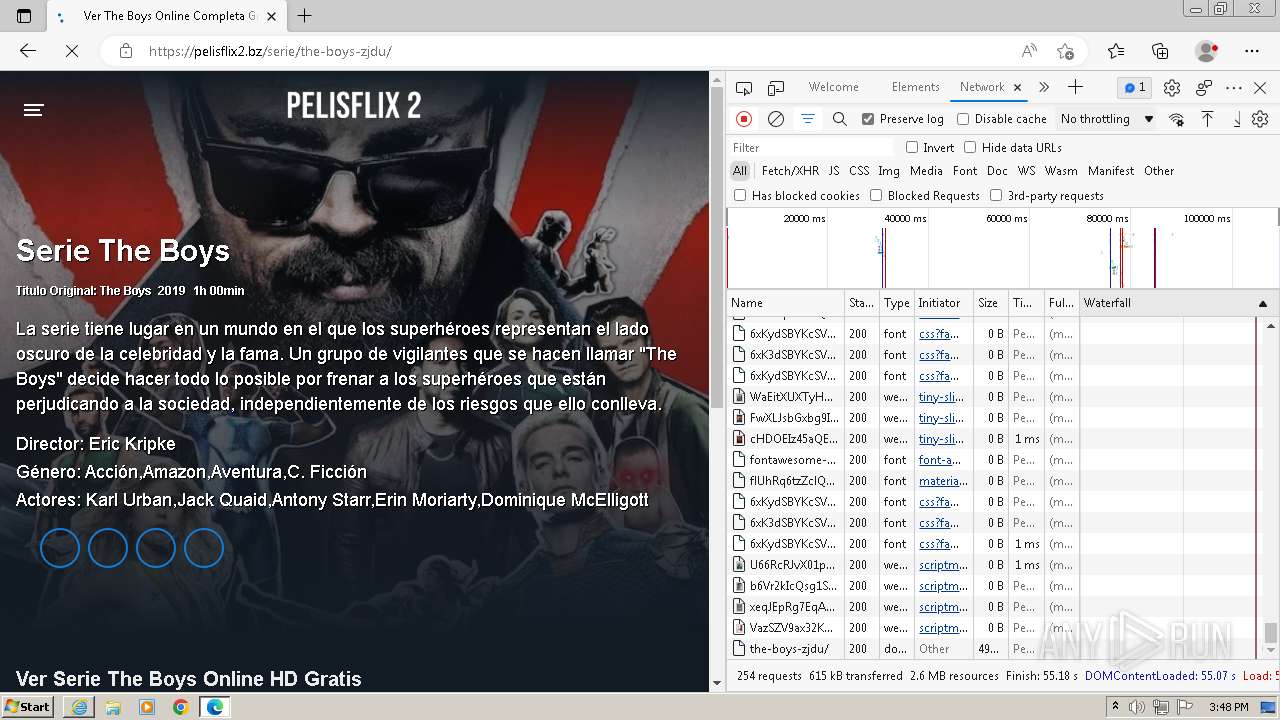Search the network requests
The height and width of the screenshot is (720, 1280).
tap(840, 119)
